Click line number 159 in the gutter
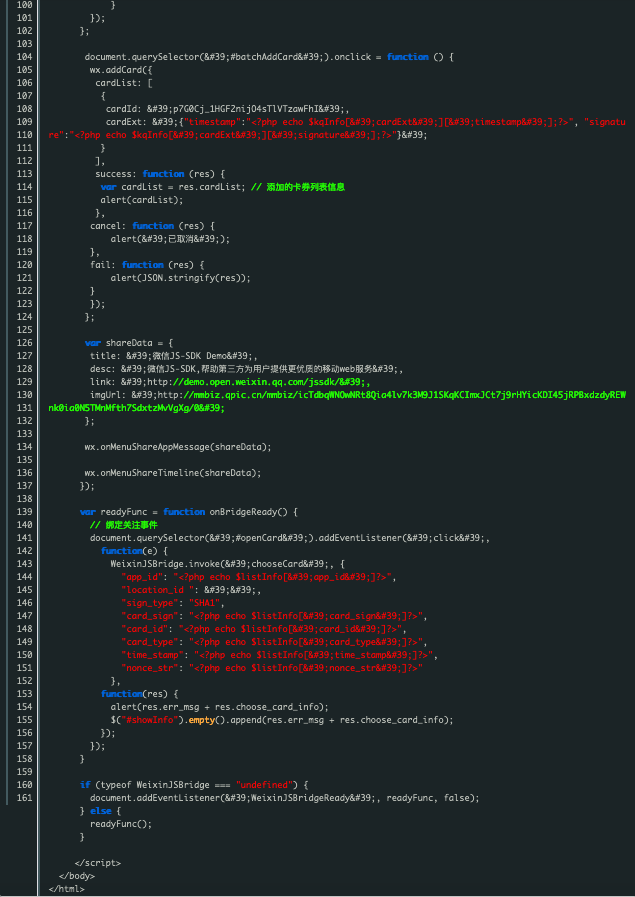Image resolution: width=635 pixels, height=897 pixels. (24, 772)
